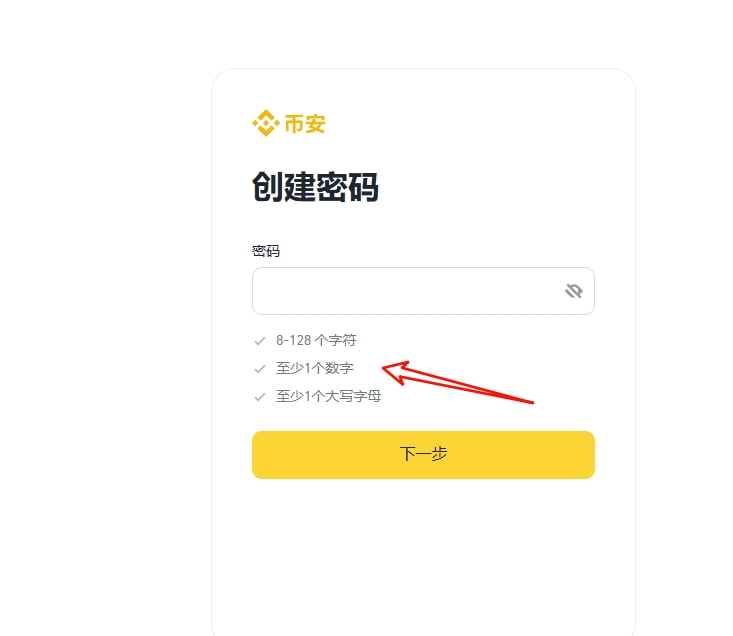Select the 至少1个大写字母 requirement text

[x=328, y=396]
